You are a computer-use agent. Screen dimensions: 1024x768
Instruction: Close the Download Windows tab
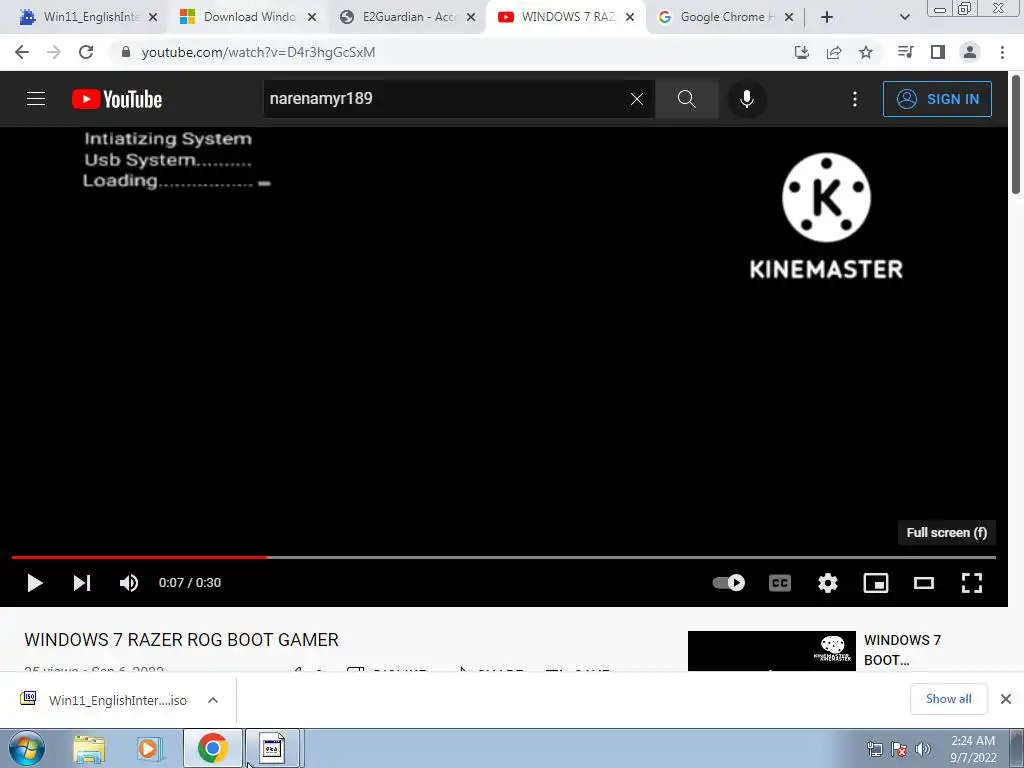(x=312, y=17)
